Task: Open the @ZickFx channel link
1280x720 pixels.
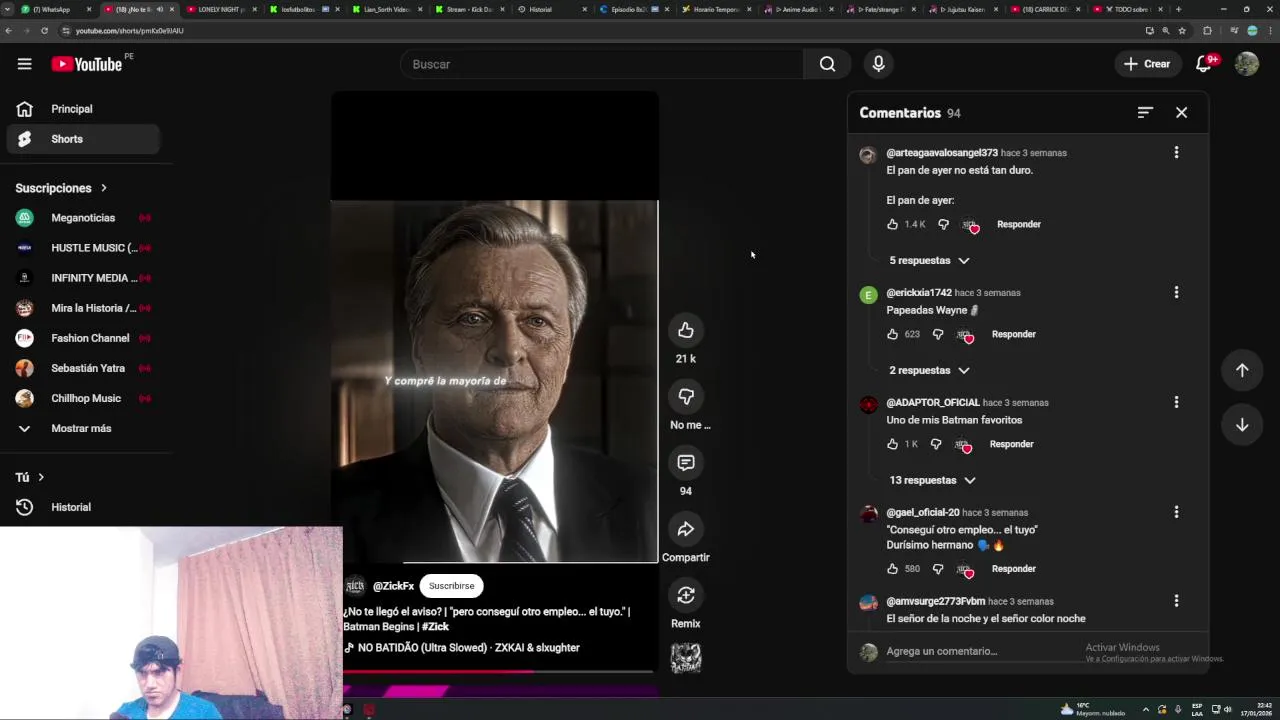Action: pos(393,586)
